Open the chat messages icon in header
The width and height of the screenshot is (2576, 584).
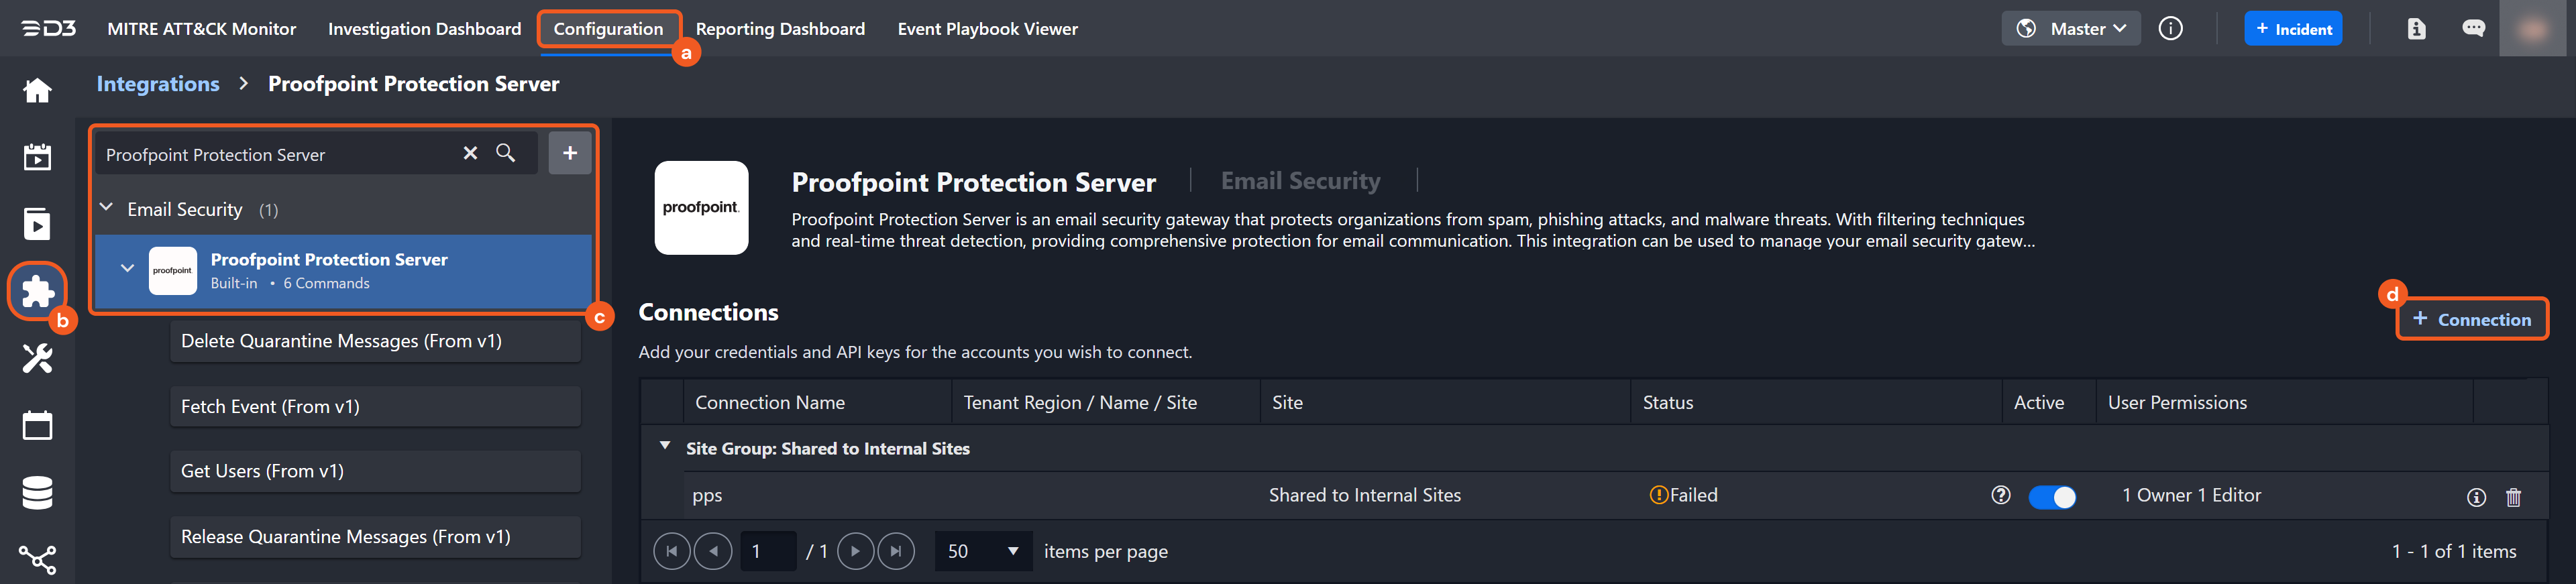point(2473,29)
